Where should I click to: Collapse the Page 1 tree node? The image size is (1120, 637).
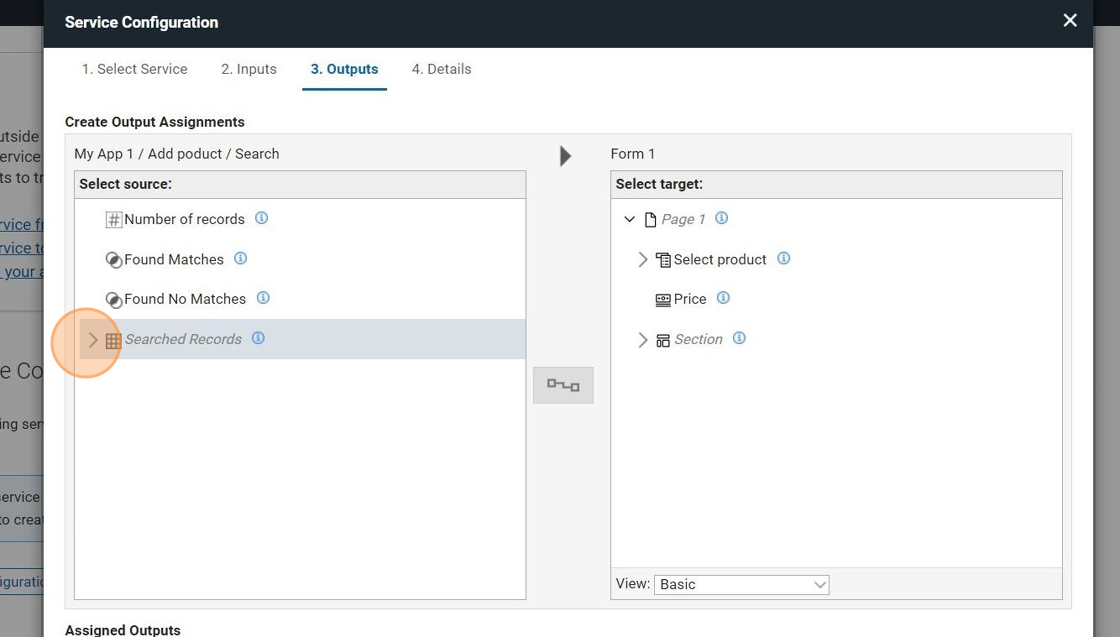pos(629,219)
